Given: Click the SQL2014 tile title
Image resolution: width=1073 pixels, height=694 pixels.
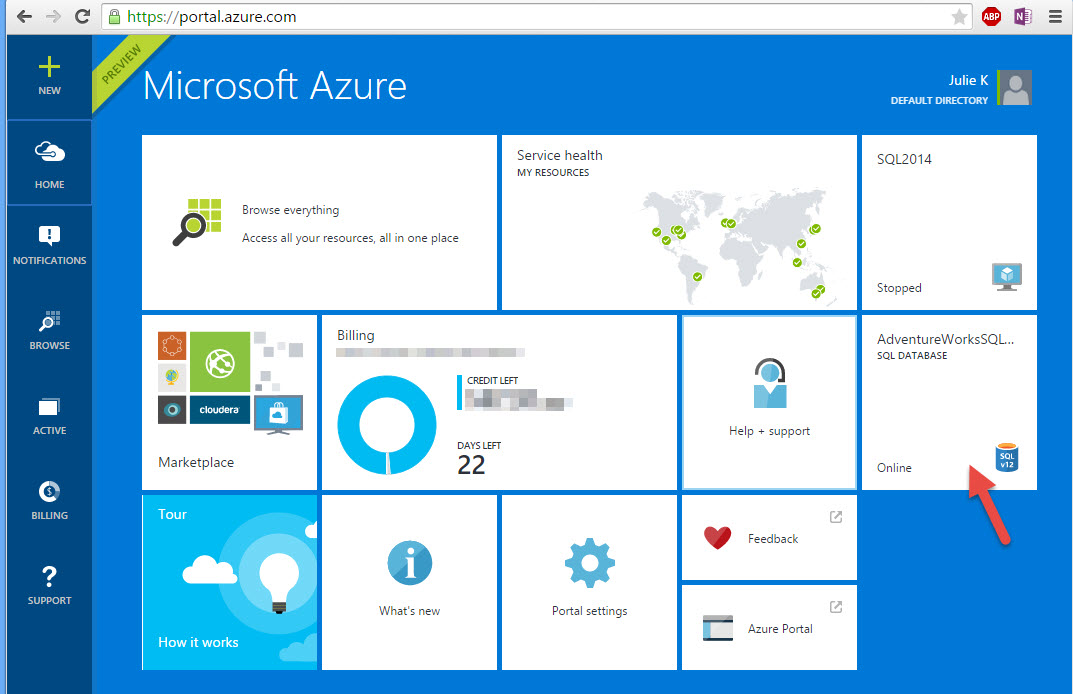Looking at the screenshot, I should point(904,159).
